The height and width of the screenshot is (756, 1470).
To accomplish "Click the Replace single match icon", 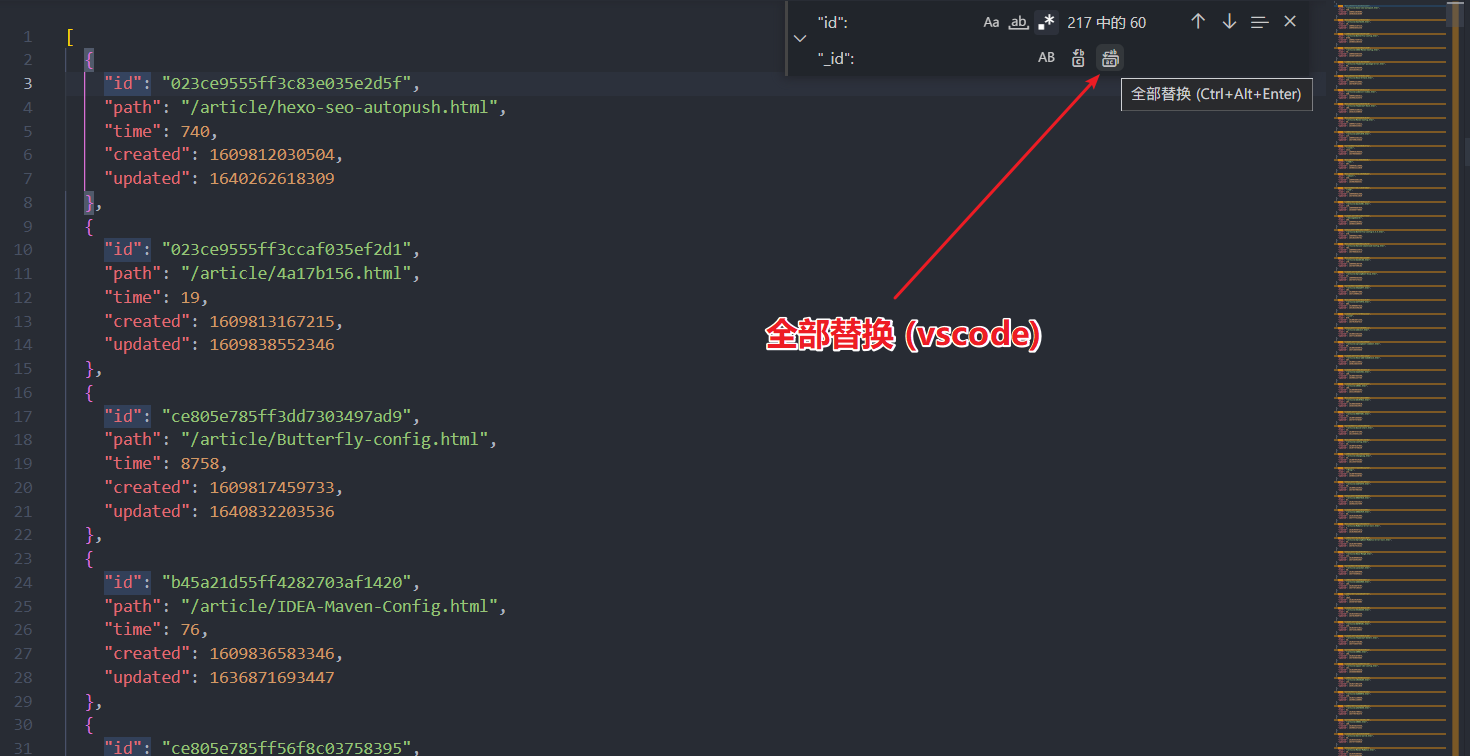I will tap(1078, 58).
